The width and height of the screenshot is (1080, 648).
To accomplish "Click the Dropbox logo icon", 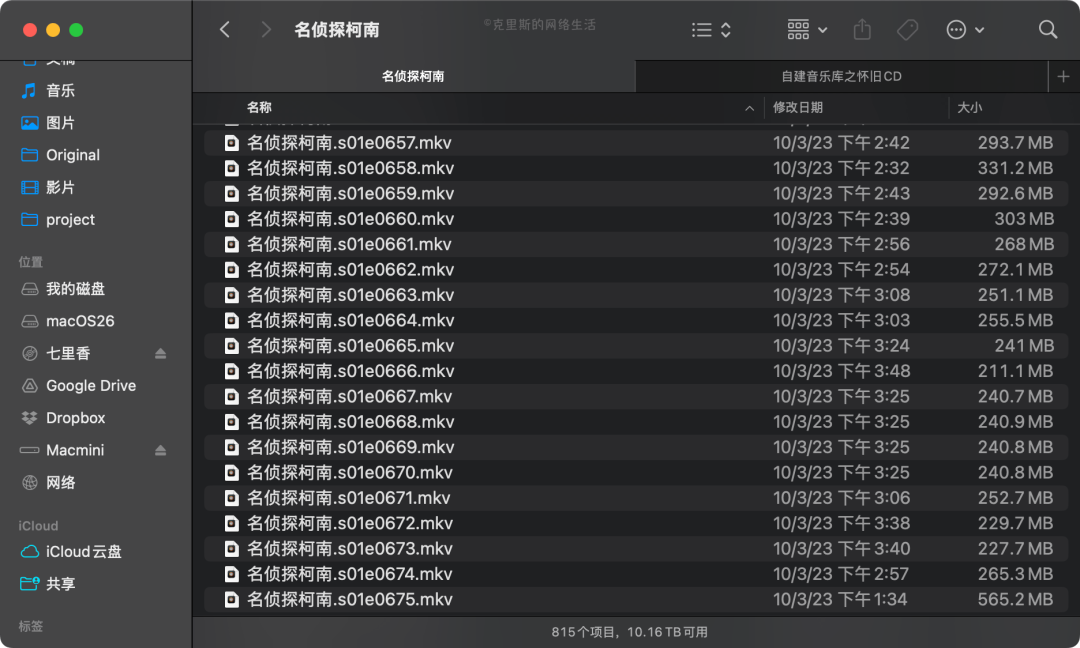I will pos(30,418).
